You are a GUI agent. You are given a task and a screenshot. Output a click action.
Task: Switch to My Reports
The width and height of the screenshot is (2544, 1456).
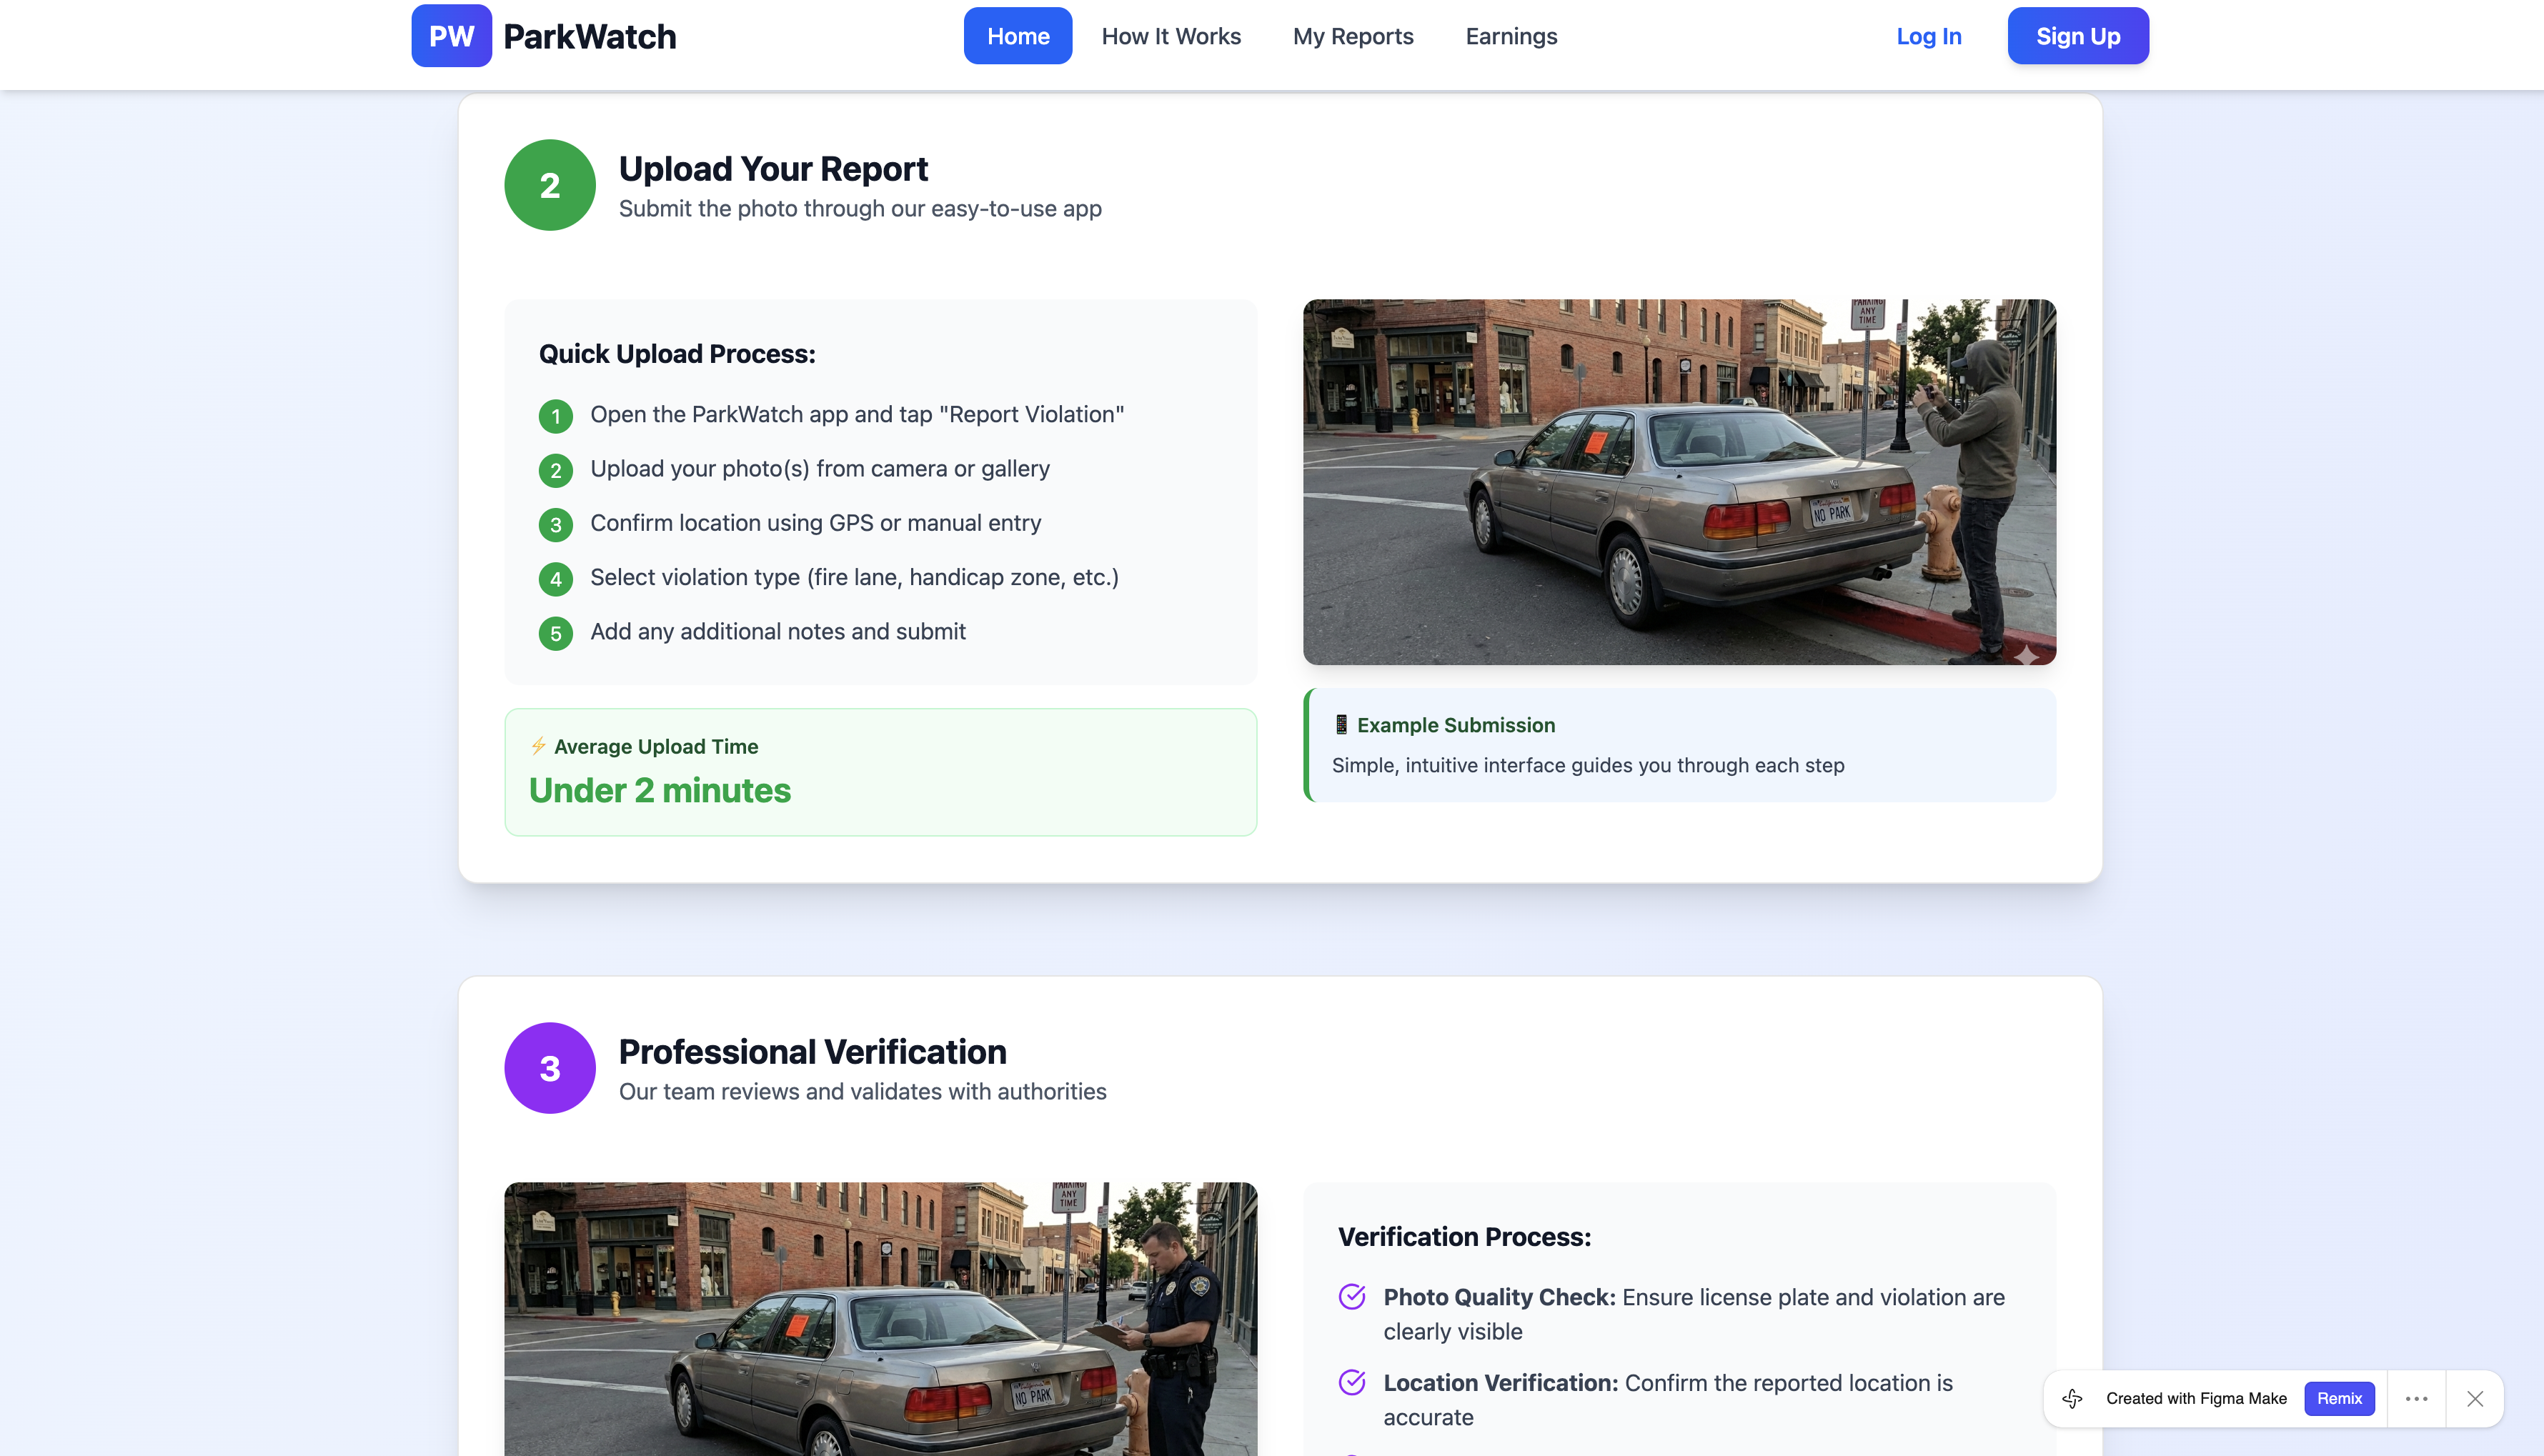[1352, 36]
